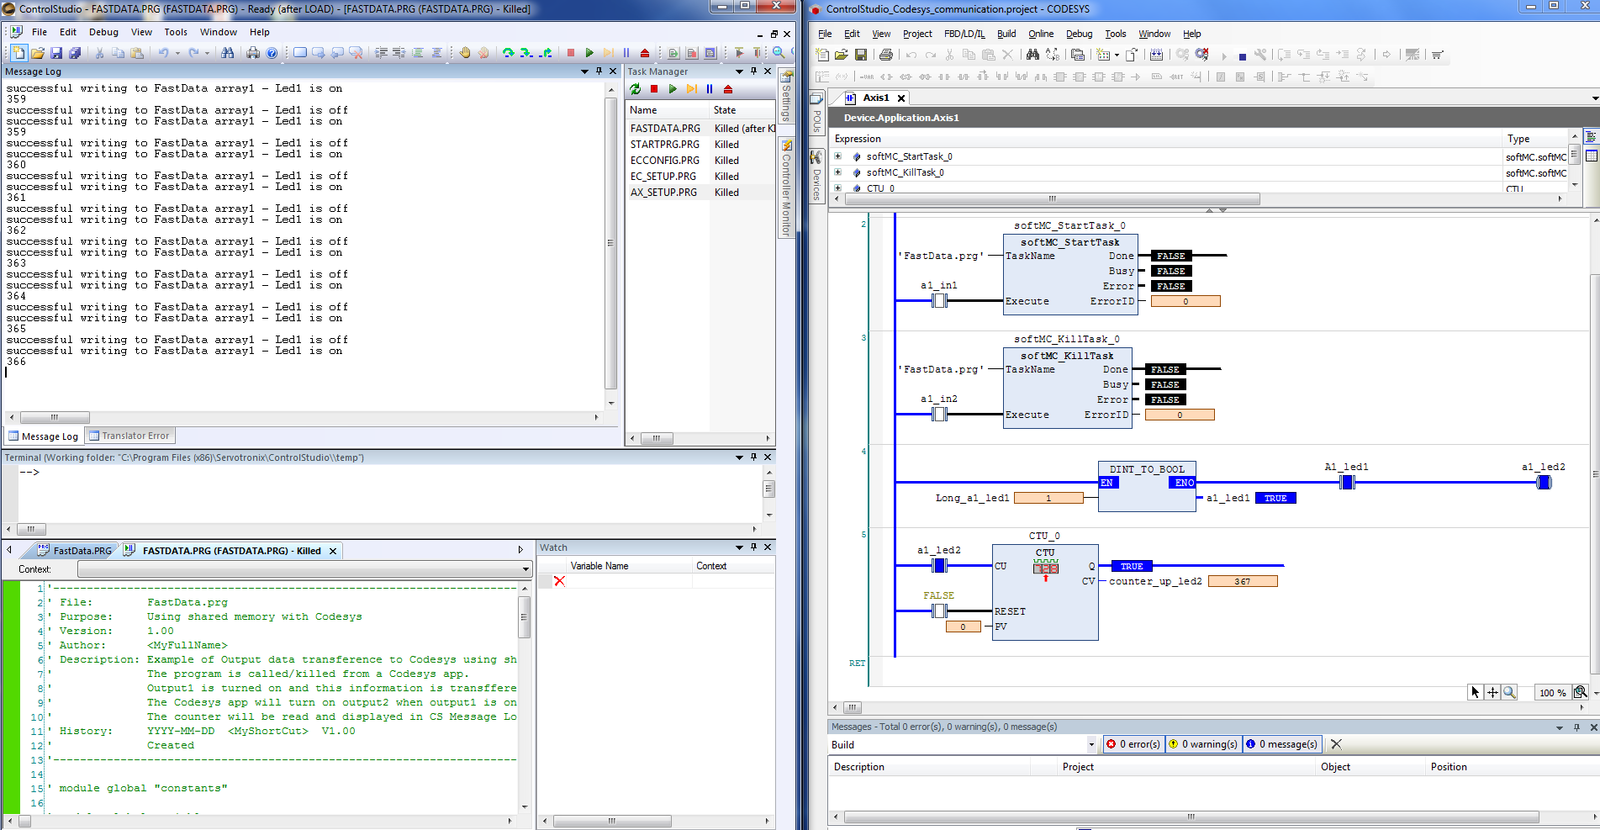Pin the Task Manager panel
Viewport: 1600px width, 830px height.
(x=753, y=71)
